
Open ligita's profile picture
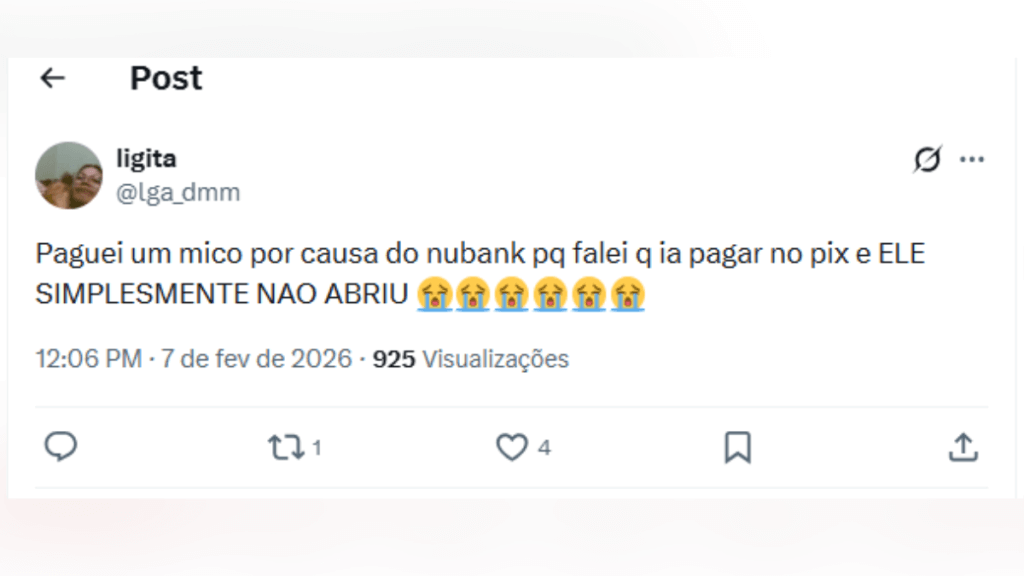[x=69, y=175]
